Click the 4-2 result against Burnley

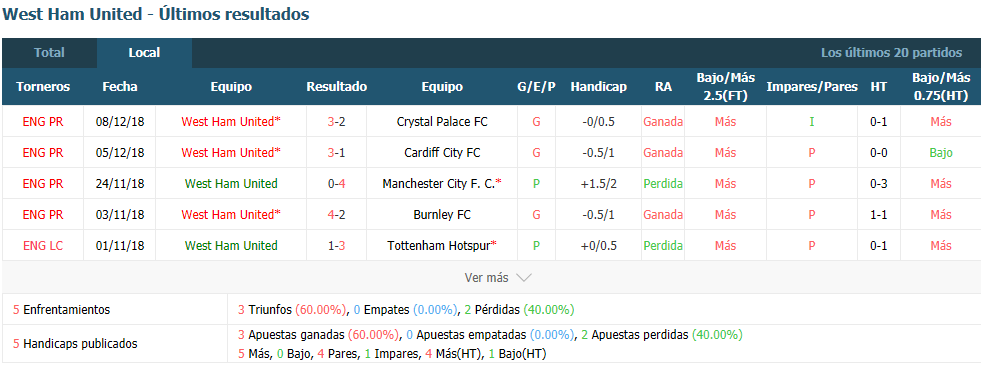pos(337,215)
